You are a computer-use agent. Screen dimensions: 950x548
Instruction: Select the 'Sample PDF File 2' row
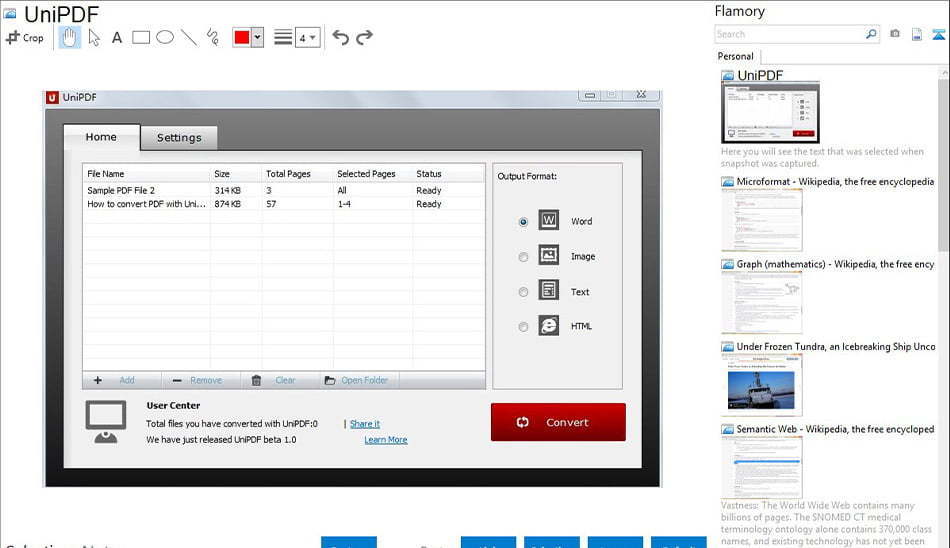(x=284, y=190)
